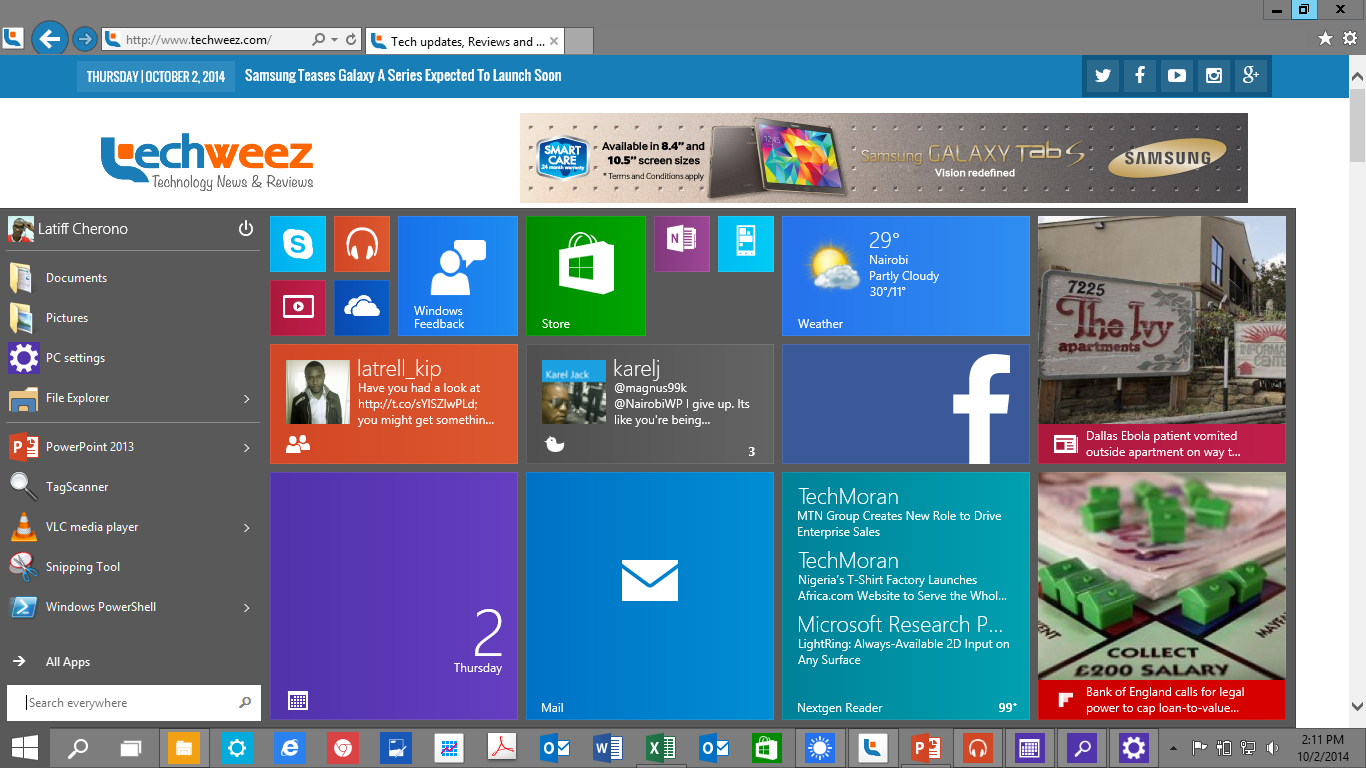Open Adobe Reader from the taskbar
1366x768 pixels.
pyautogui.click(x=502, y=747)
